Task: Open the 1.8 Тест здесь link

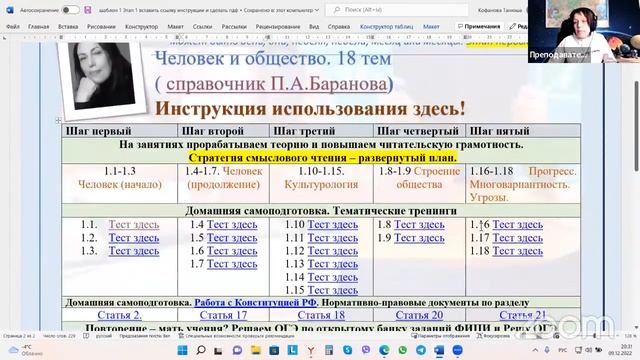Action: coord(419,224)
